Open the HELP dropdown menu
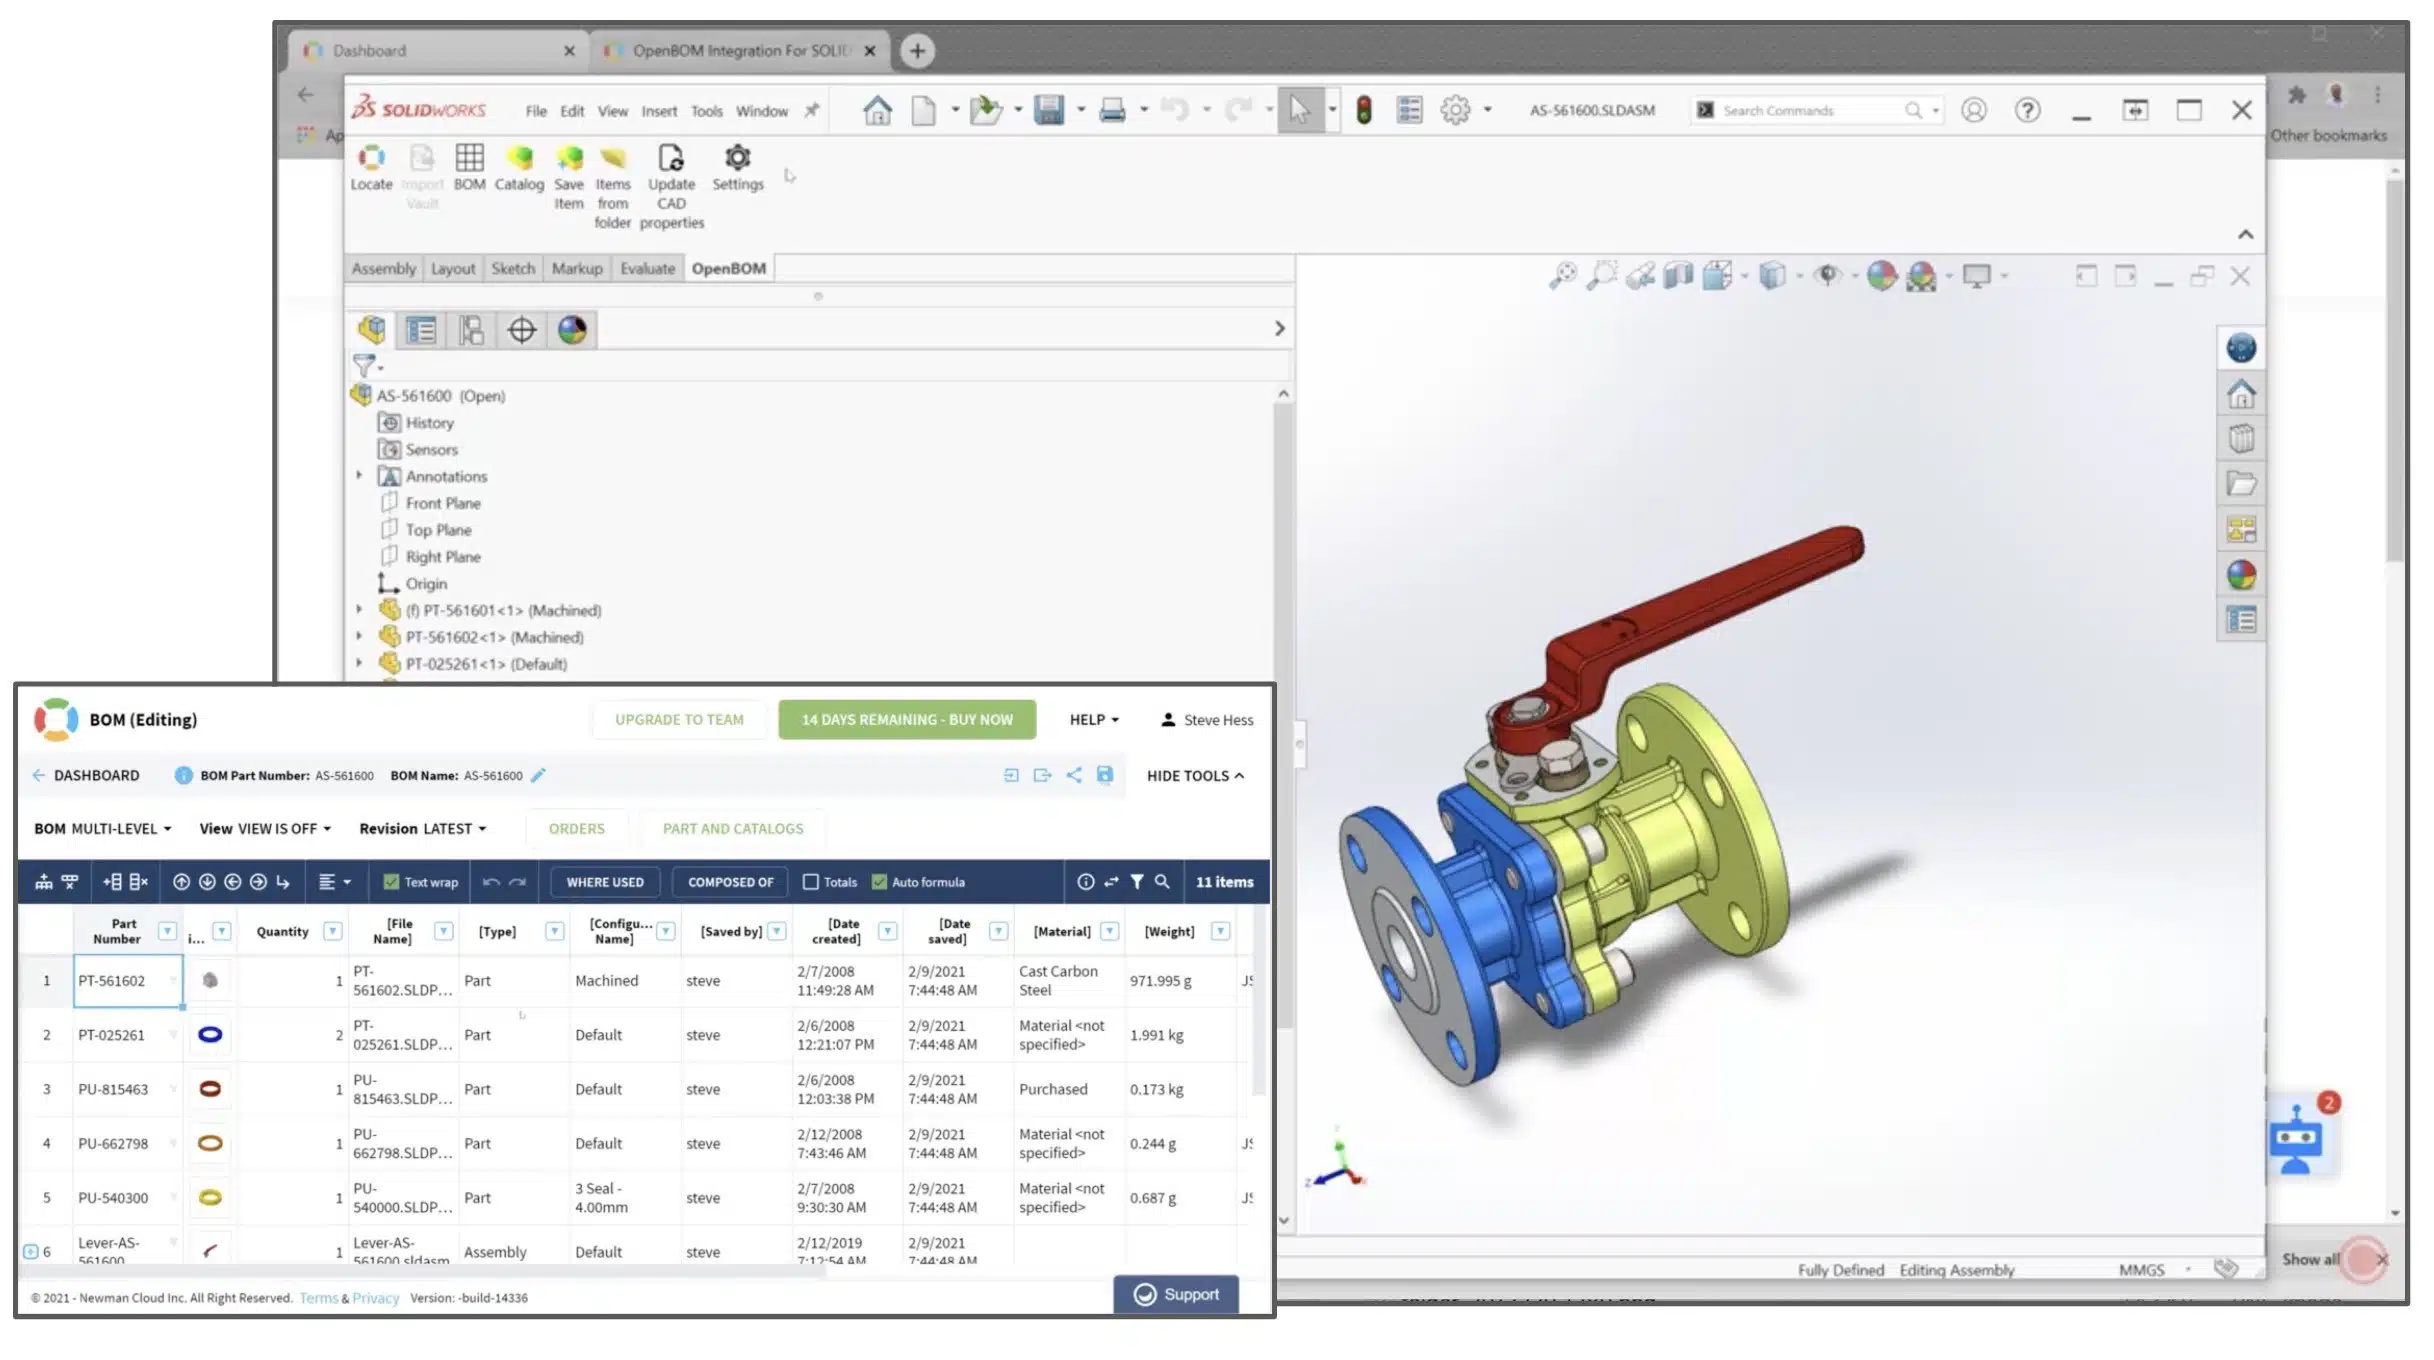 coord(1094,720)
